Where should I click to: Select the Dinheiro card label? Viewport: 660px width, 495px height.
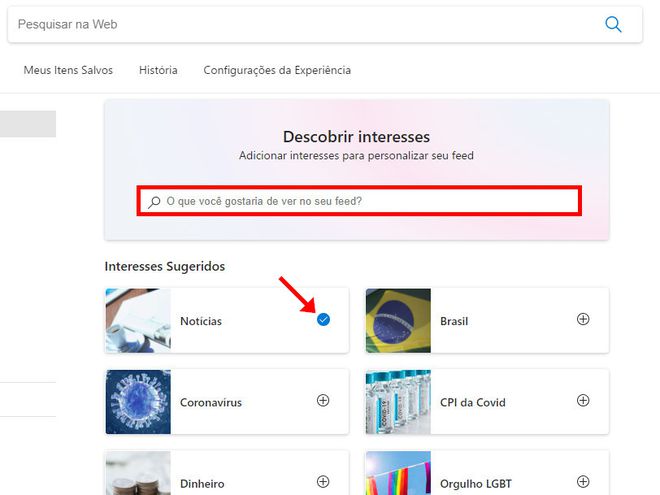pos(202,484)
